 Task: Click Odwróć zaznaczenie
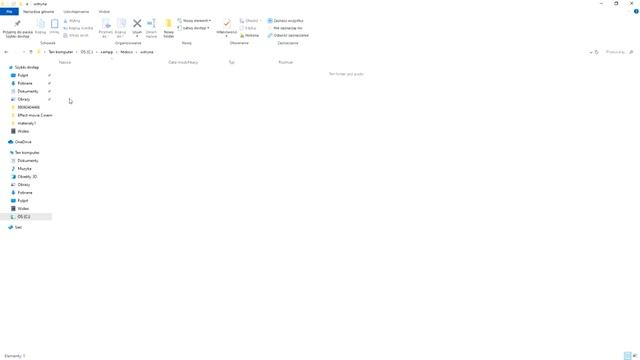288,36
